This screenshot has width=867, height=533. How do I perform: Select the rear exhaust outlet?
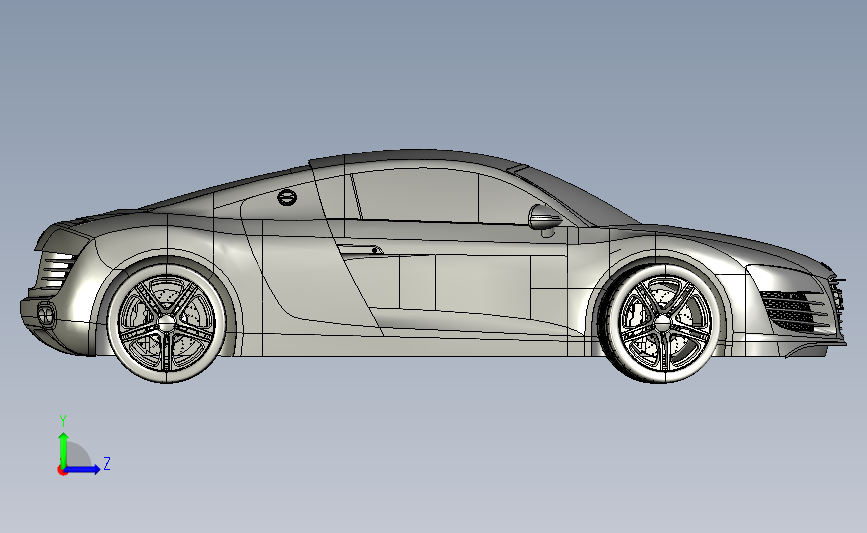(x=46, y=315)
